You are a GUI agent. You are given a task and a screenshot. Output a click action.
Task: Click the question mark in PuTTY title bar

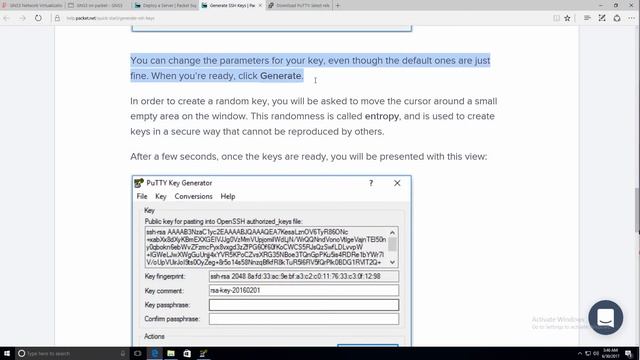pos(371,183)
